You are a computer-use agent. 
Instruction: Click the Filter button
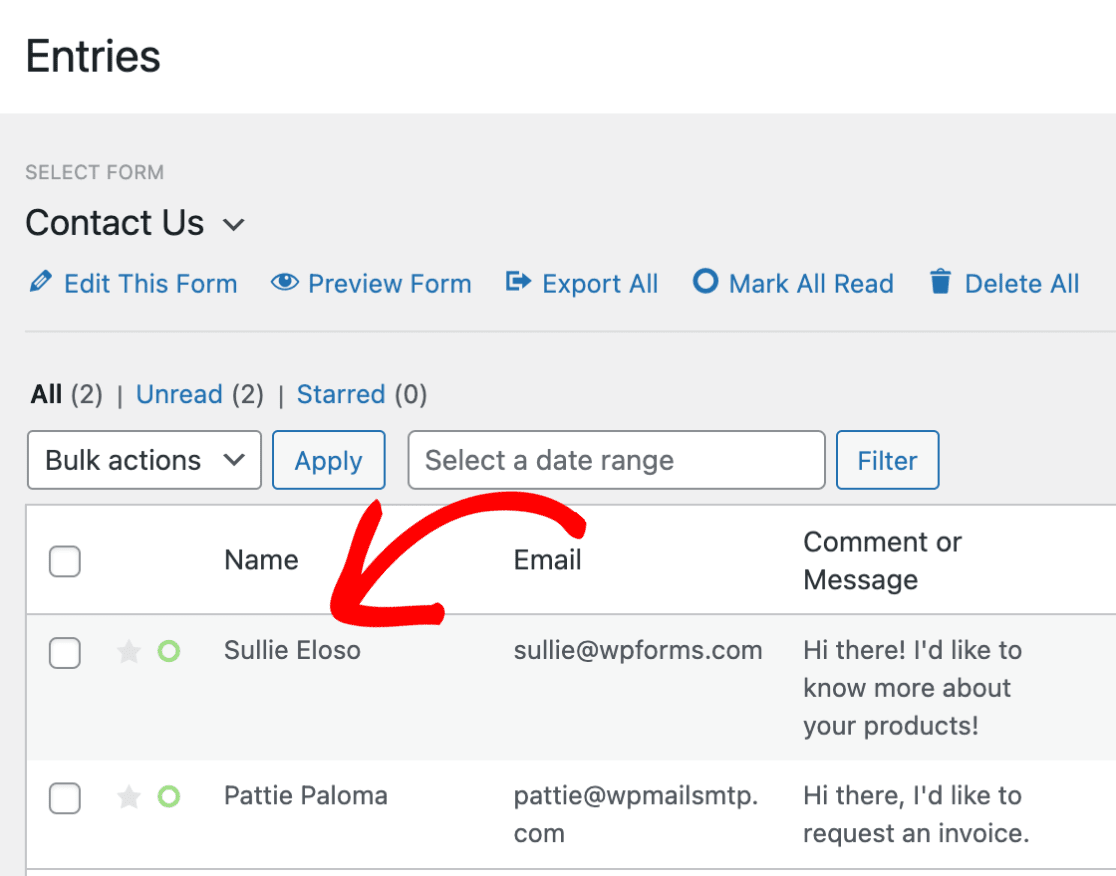(x=887, y=460)
